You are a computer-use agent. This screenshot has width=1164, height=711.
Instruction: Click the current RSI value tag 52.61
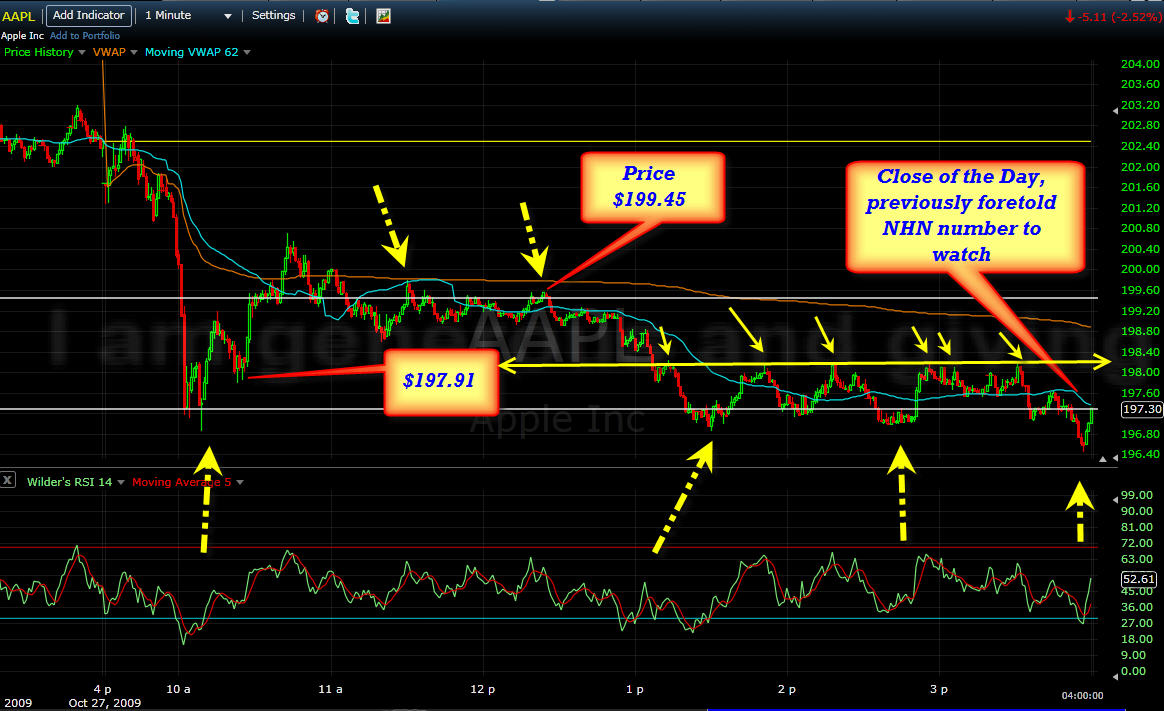[x=1139, y=579]
